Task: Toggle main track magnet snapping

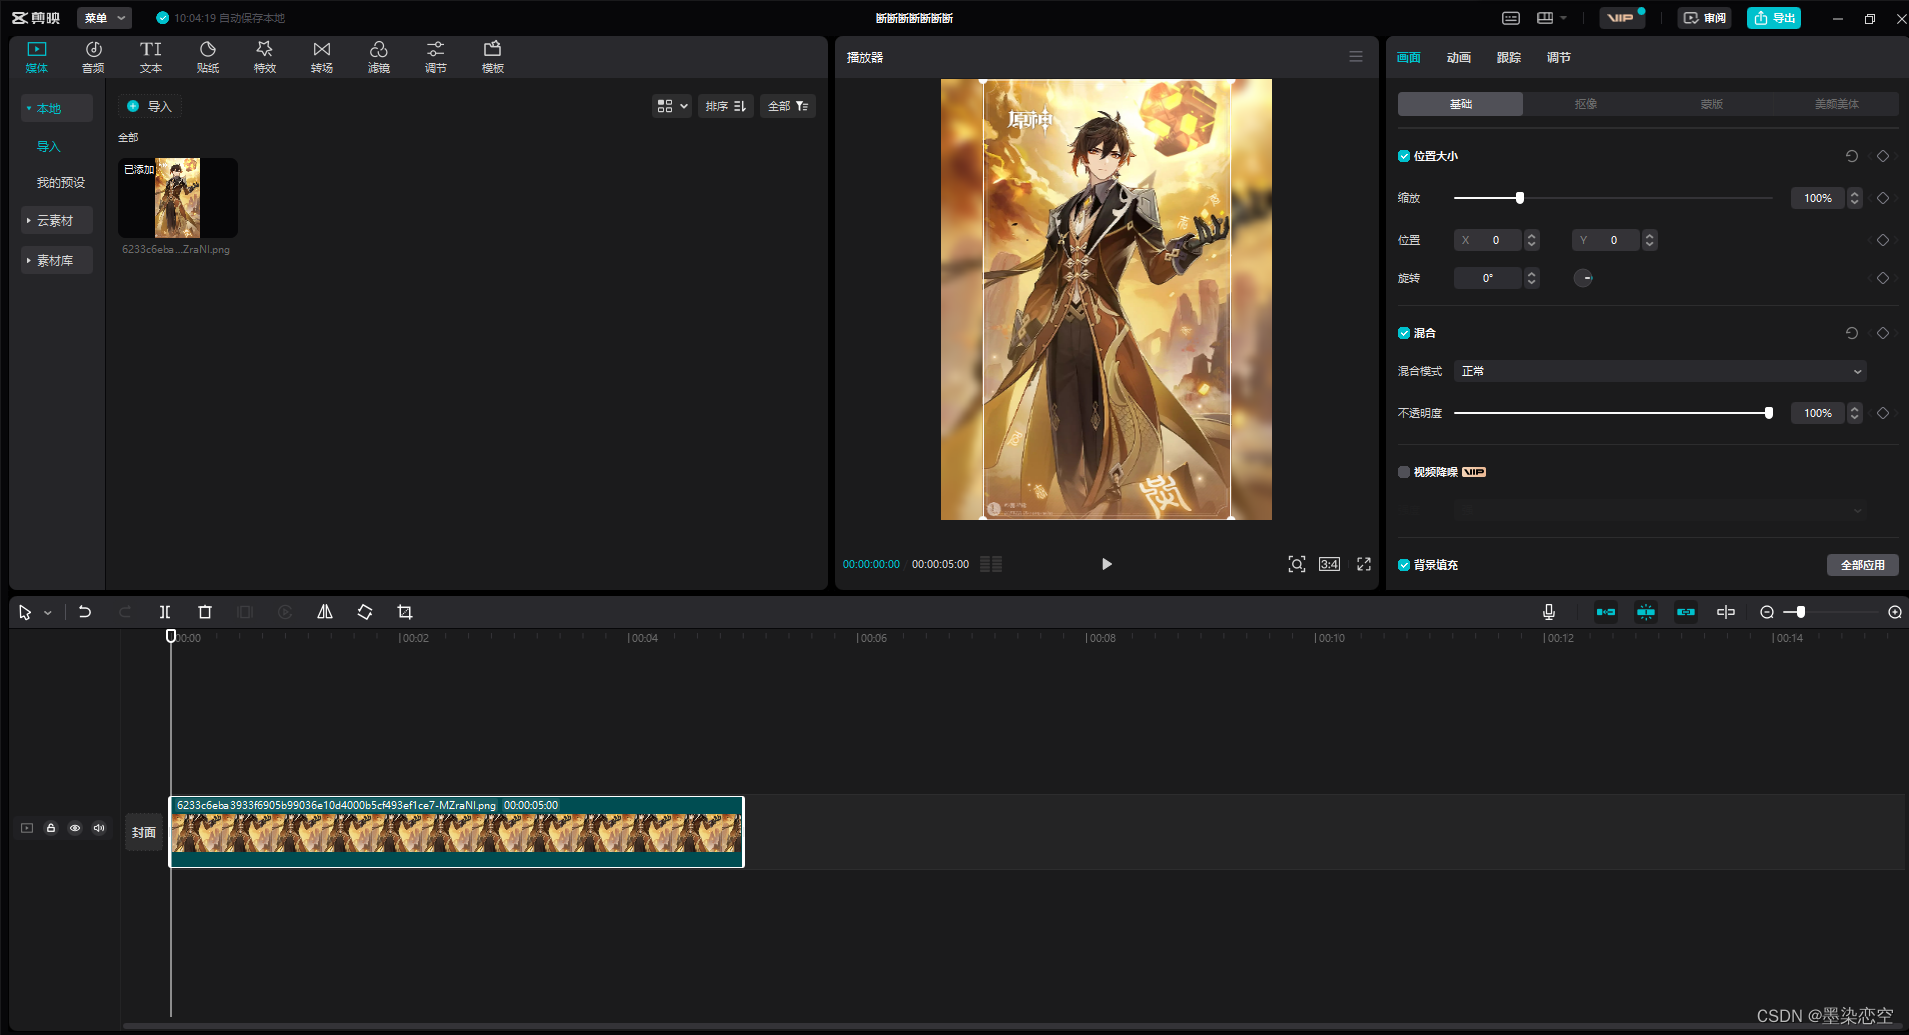Action: tap(1606, 612)
